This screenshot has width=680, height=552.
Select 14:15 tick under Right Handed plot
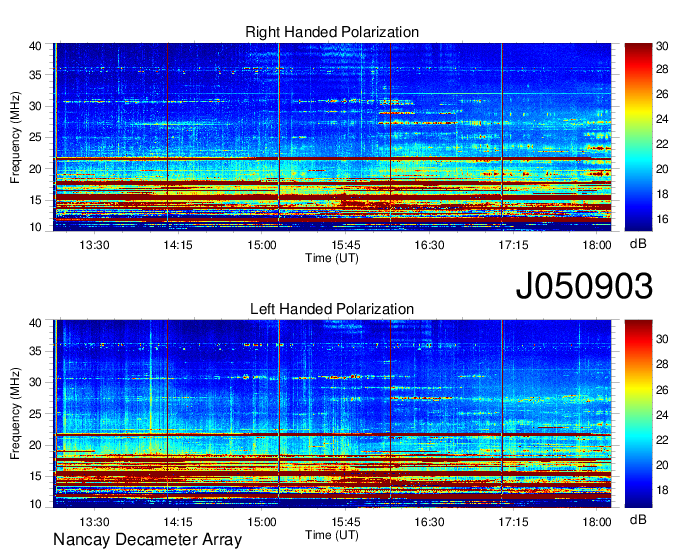pyautogui.click(x=178, y=245)
